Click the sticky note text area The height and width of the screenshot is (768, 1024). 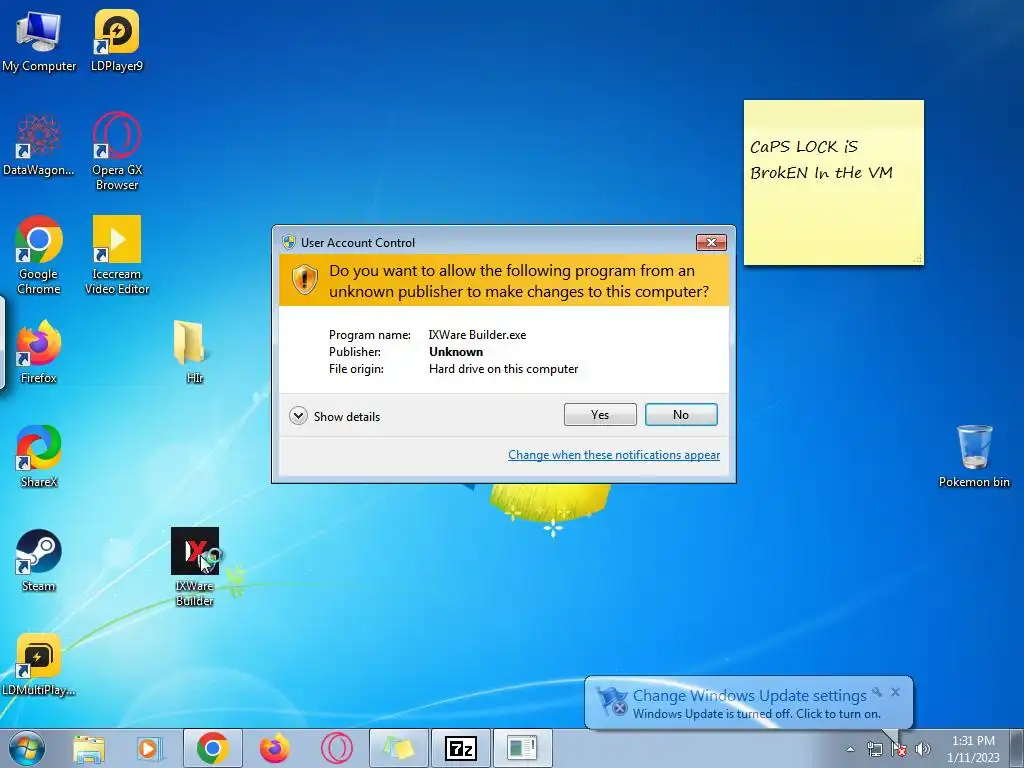click(833, 183)
